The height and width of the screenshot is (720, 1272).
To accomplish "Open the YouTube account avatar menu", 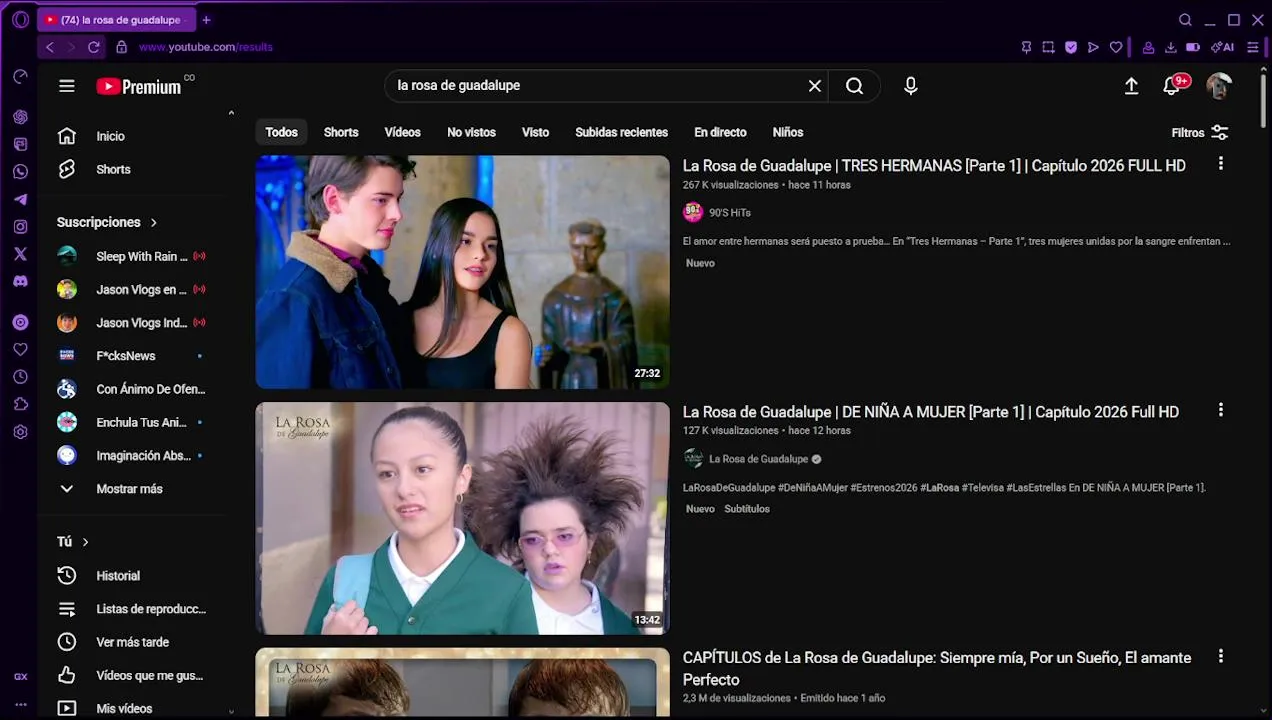I will [x=1219, y=86].
